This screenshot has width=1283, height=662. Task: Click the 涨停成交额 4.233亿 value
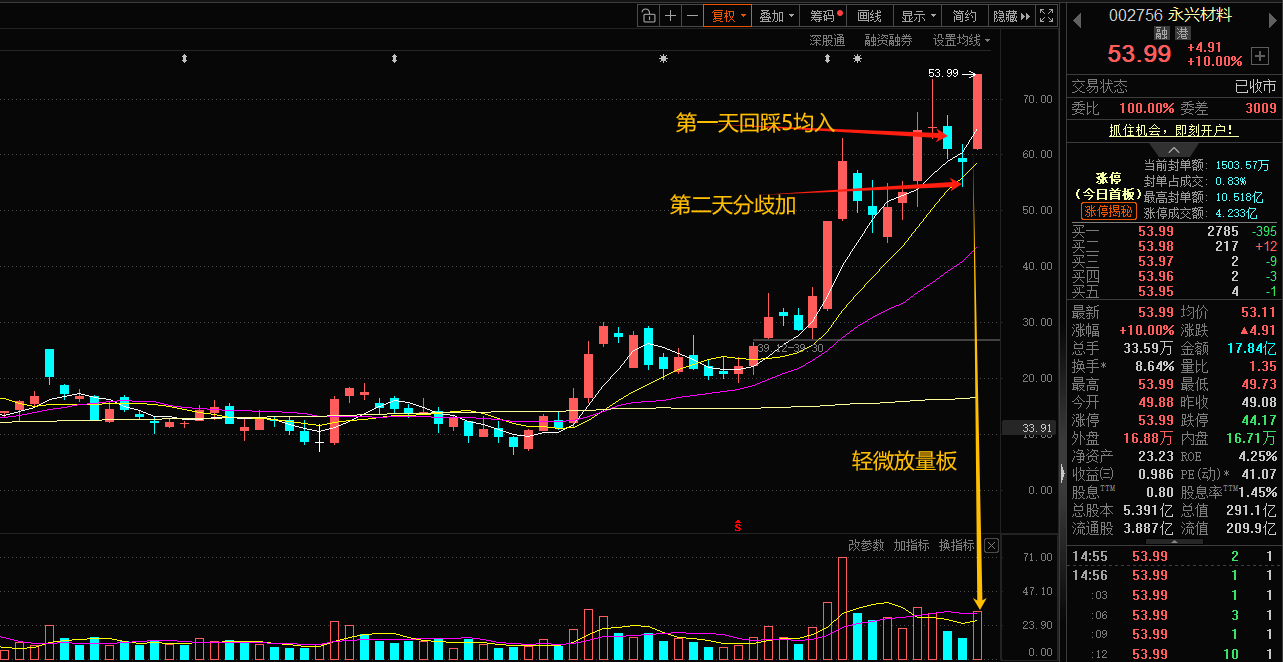tap(1235, 213)
